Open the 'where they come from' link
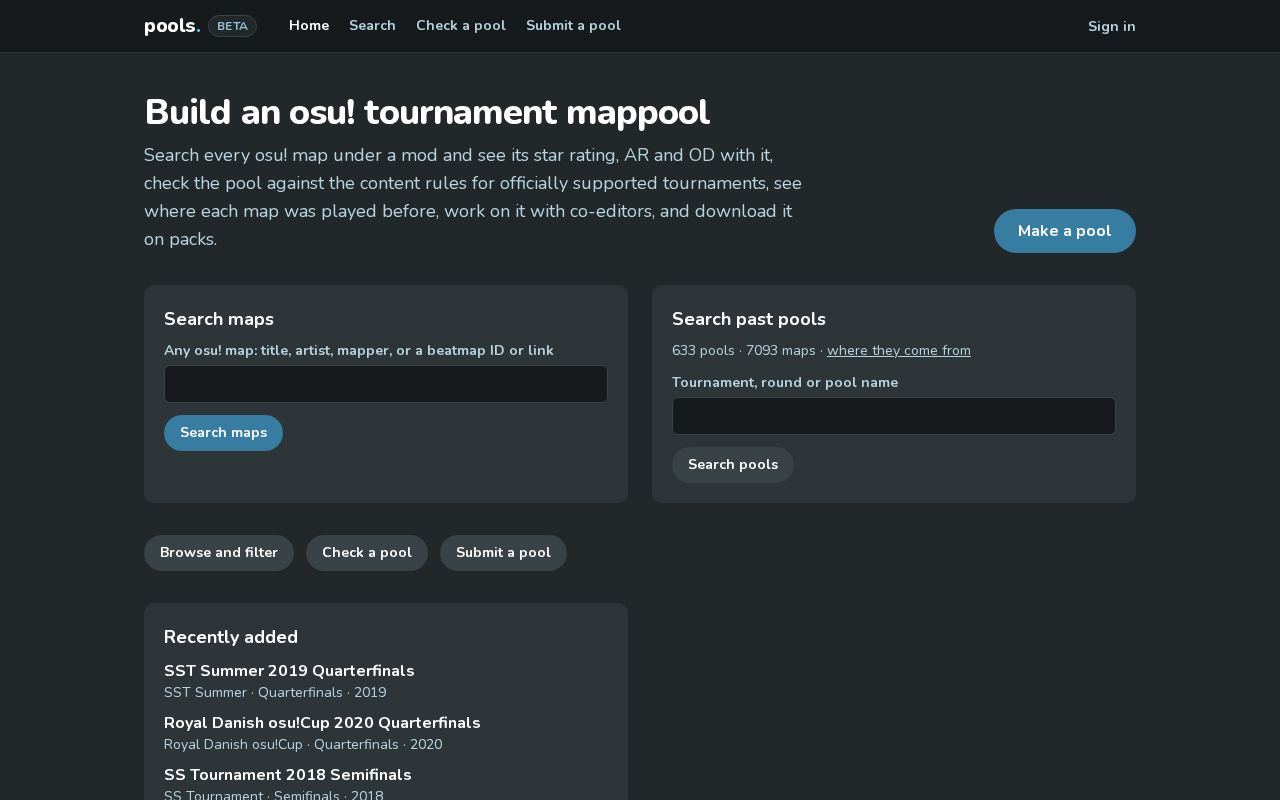Viewport: 1280px width, 800px height. pos(899,350)
